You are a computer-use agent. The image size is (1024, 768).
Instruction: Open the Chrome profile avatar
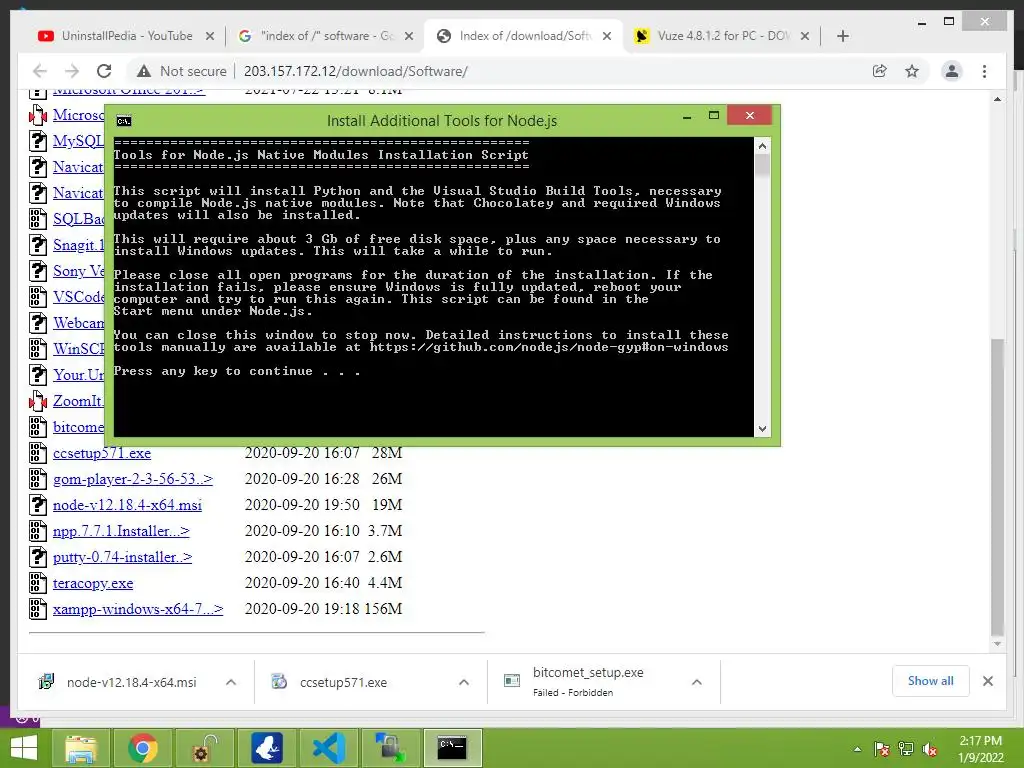point(952,71)
